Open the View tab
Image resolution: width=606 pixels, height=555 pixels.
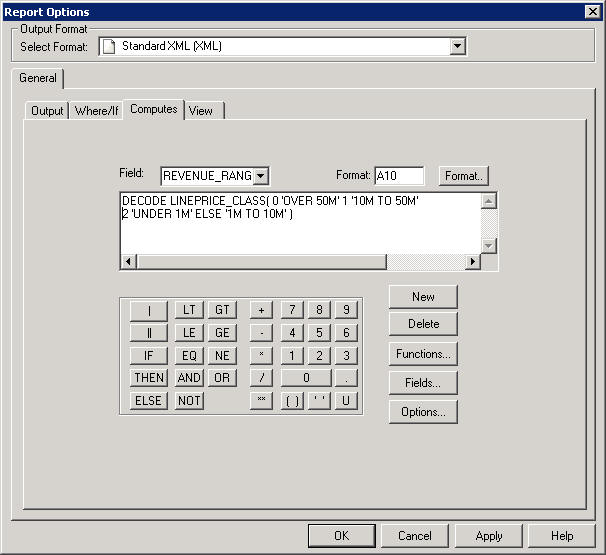point(201,111)
